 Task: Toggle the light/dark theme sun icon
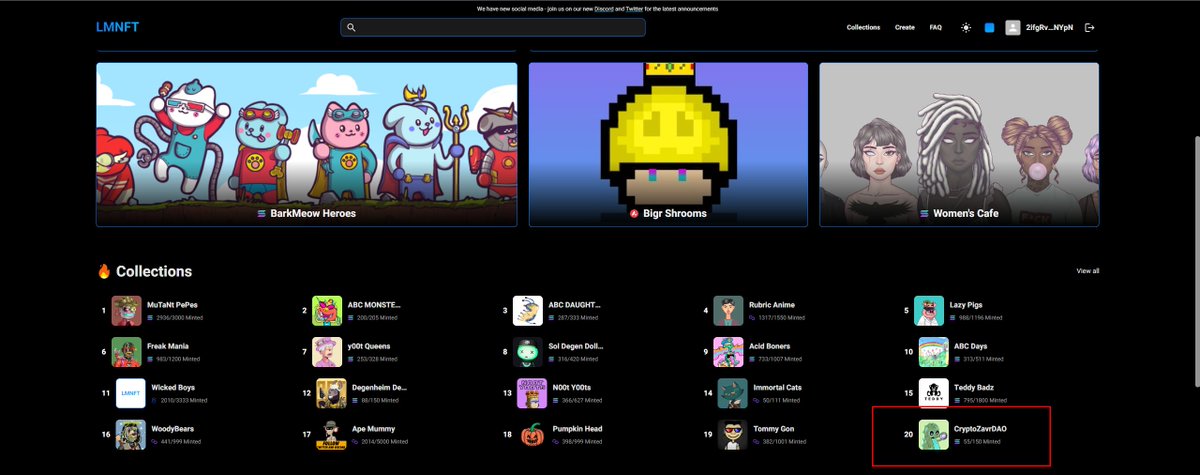(x=966, y=28)
